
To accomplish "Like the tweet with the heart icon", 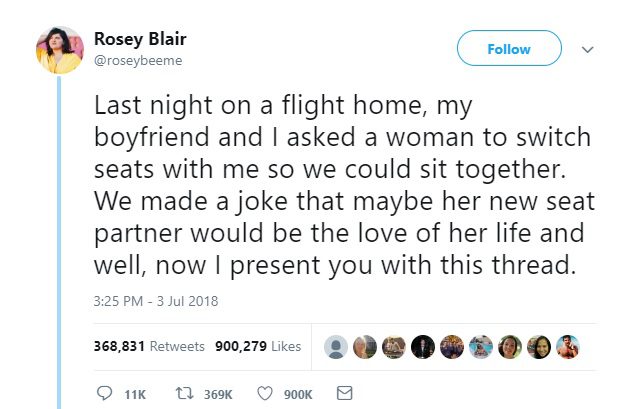I will click(x=265, y=394).
